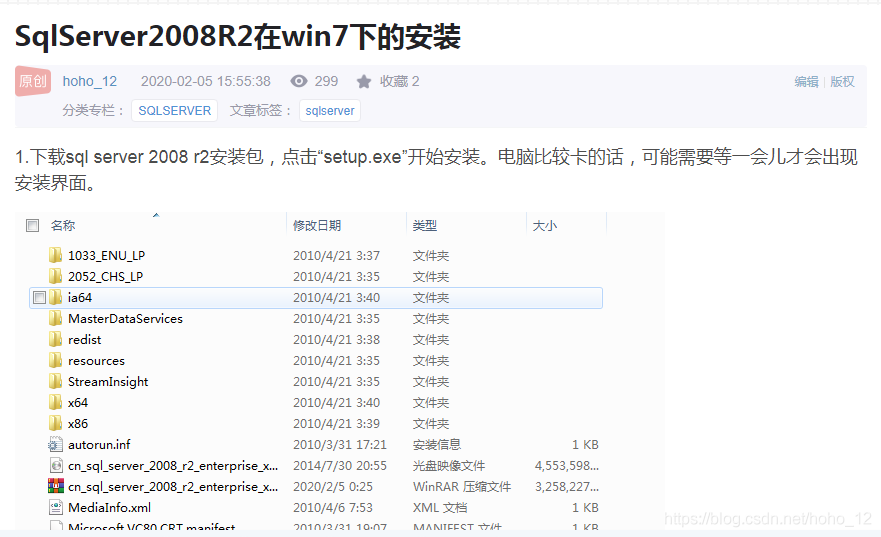Click the 2052_CHS_LP folder icon
881x537 pixels.
pos(55,276)
